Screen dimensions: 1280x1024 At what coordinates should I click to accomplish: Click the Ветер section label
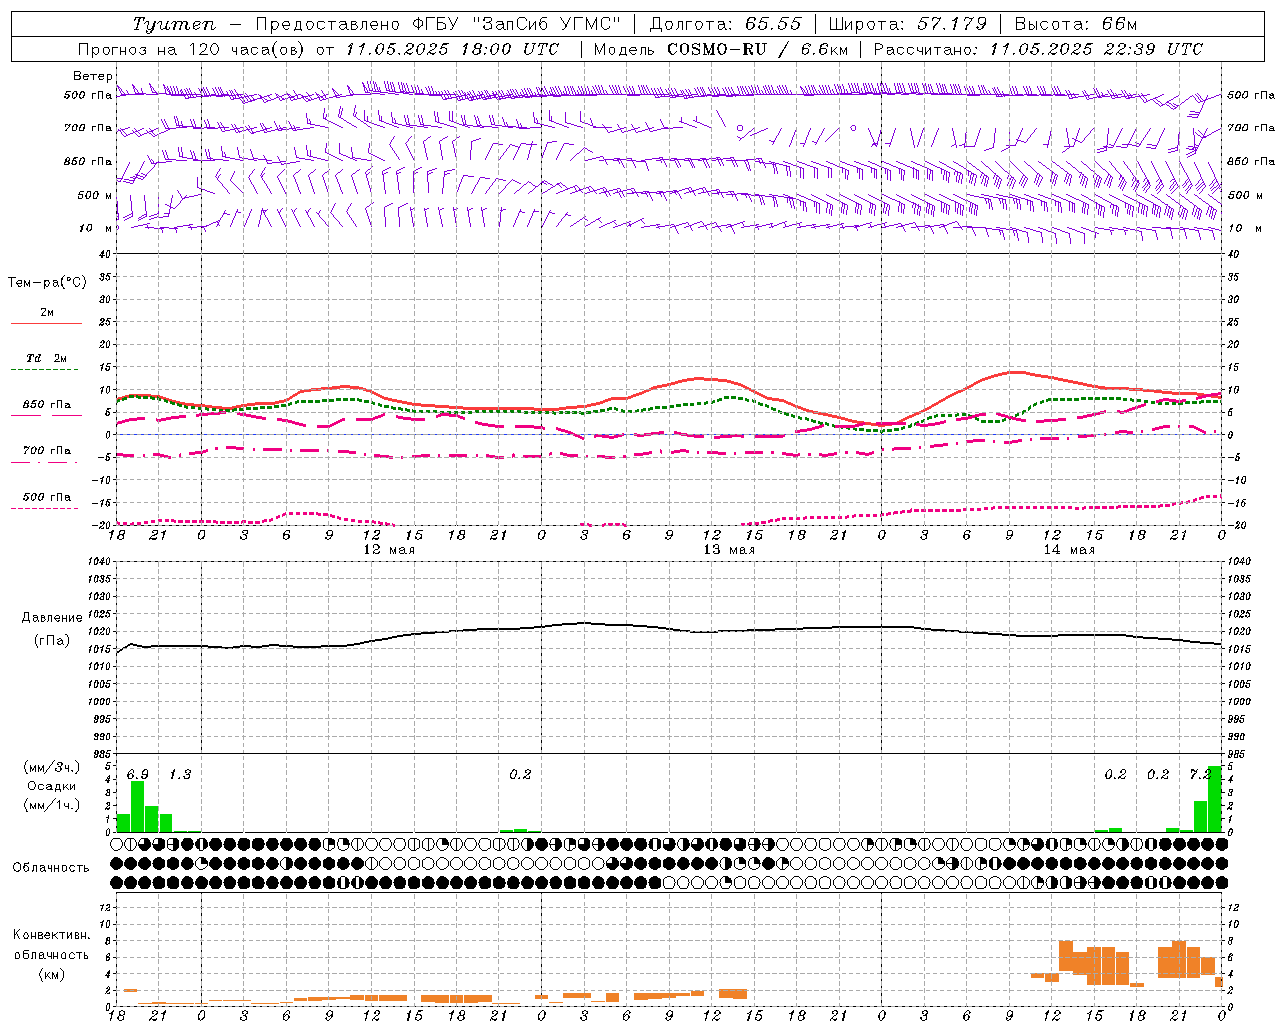coord(93,76)
